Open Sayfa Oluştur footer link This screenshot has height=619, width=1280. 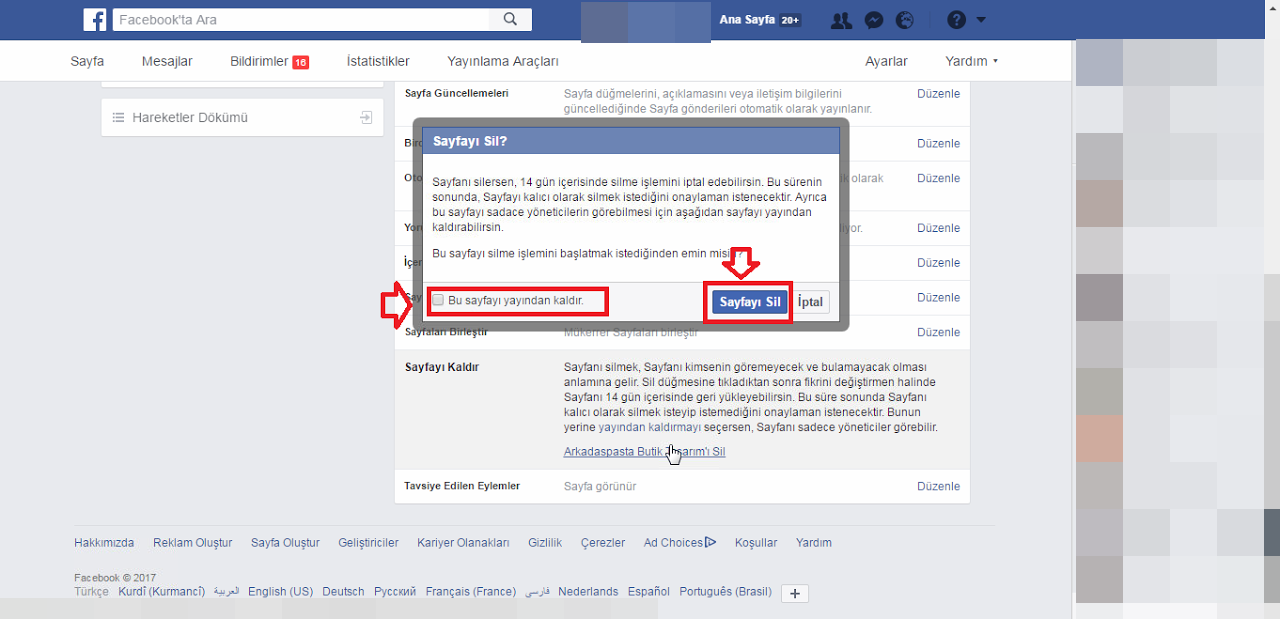point(285,543)
